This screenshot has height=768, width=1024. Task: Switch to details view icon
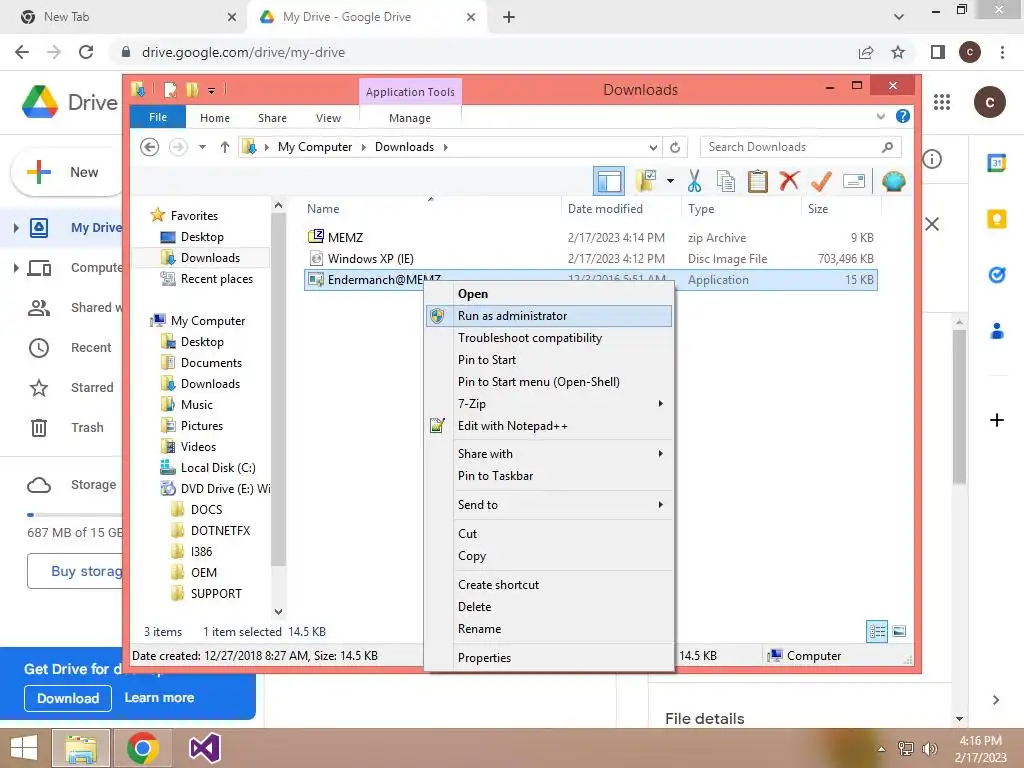pyautogui.click(x=876, y=631)
